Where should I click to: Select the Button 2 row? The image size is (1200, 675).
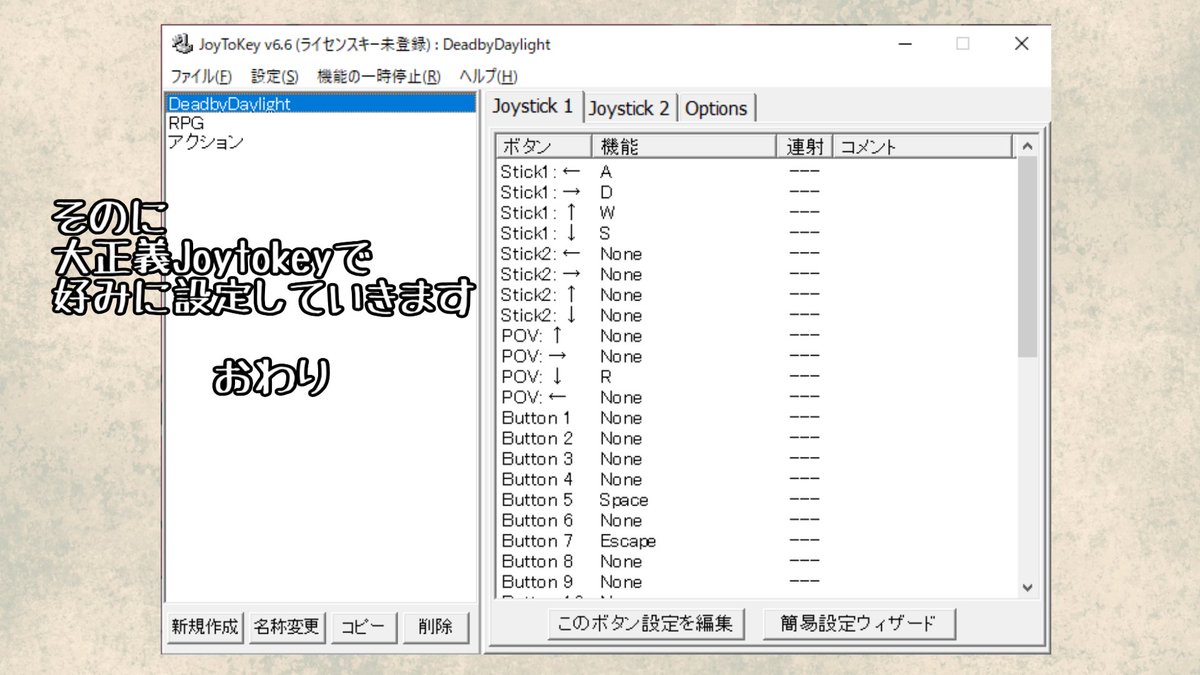tap(756, 437)
